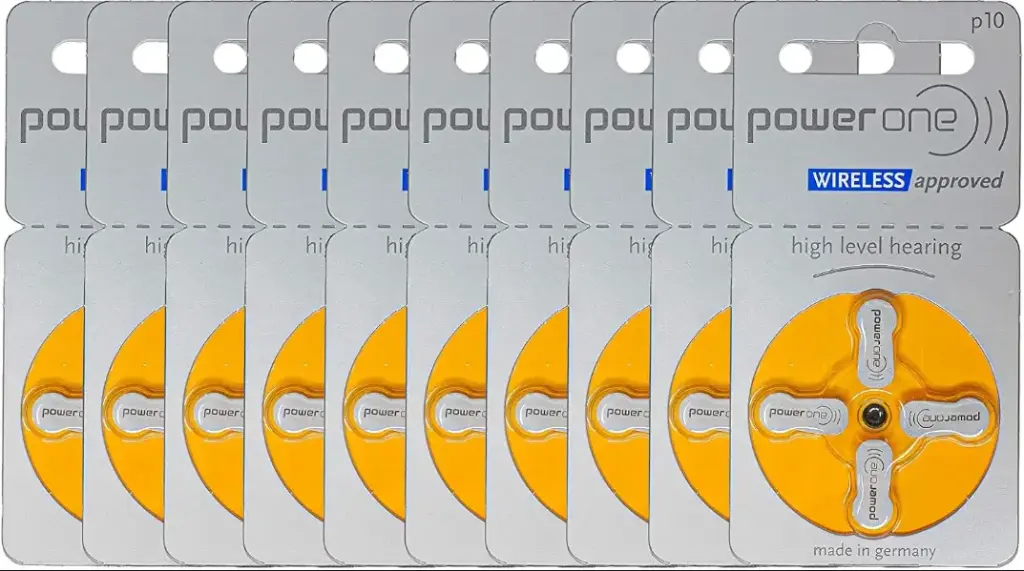This screenshot has width=1024, height=571.
Task: Click the blue WIRELESS approved badge
Action: pos(905,180)
